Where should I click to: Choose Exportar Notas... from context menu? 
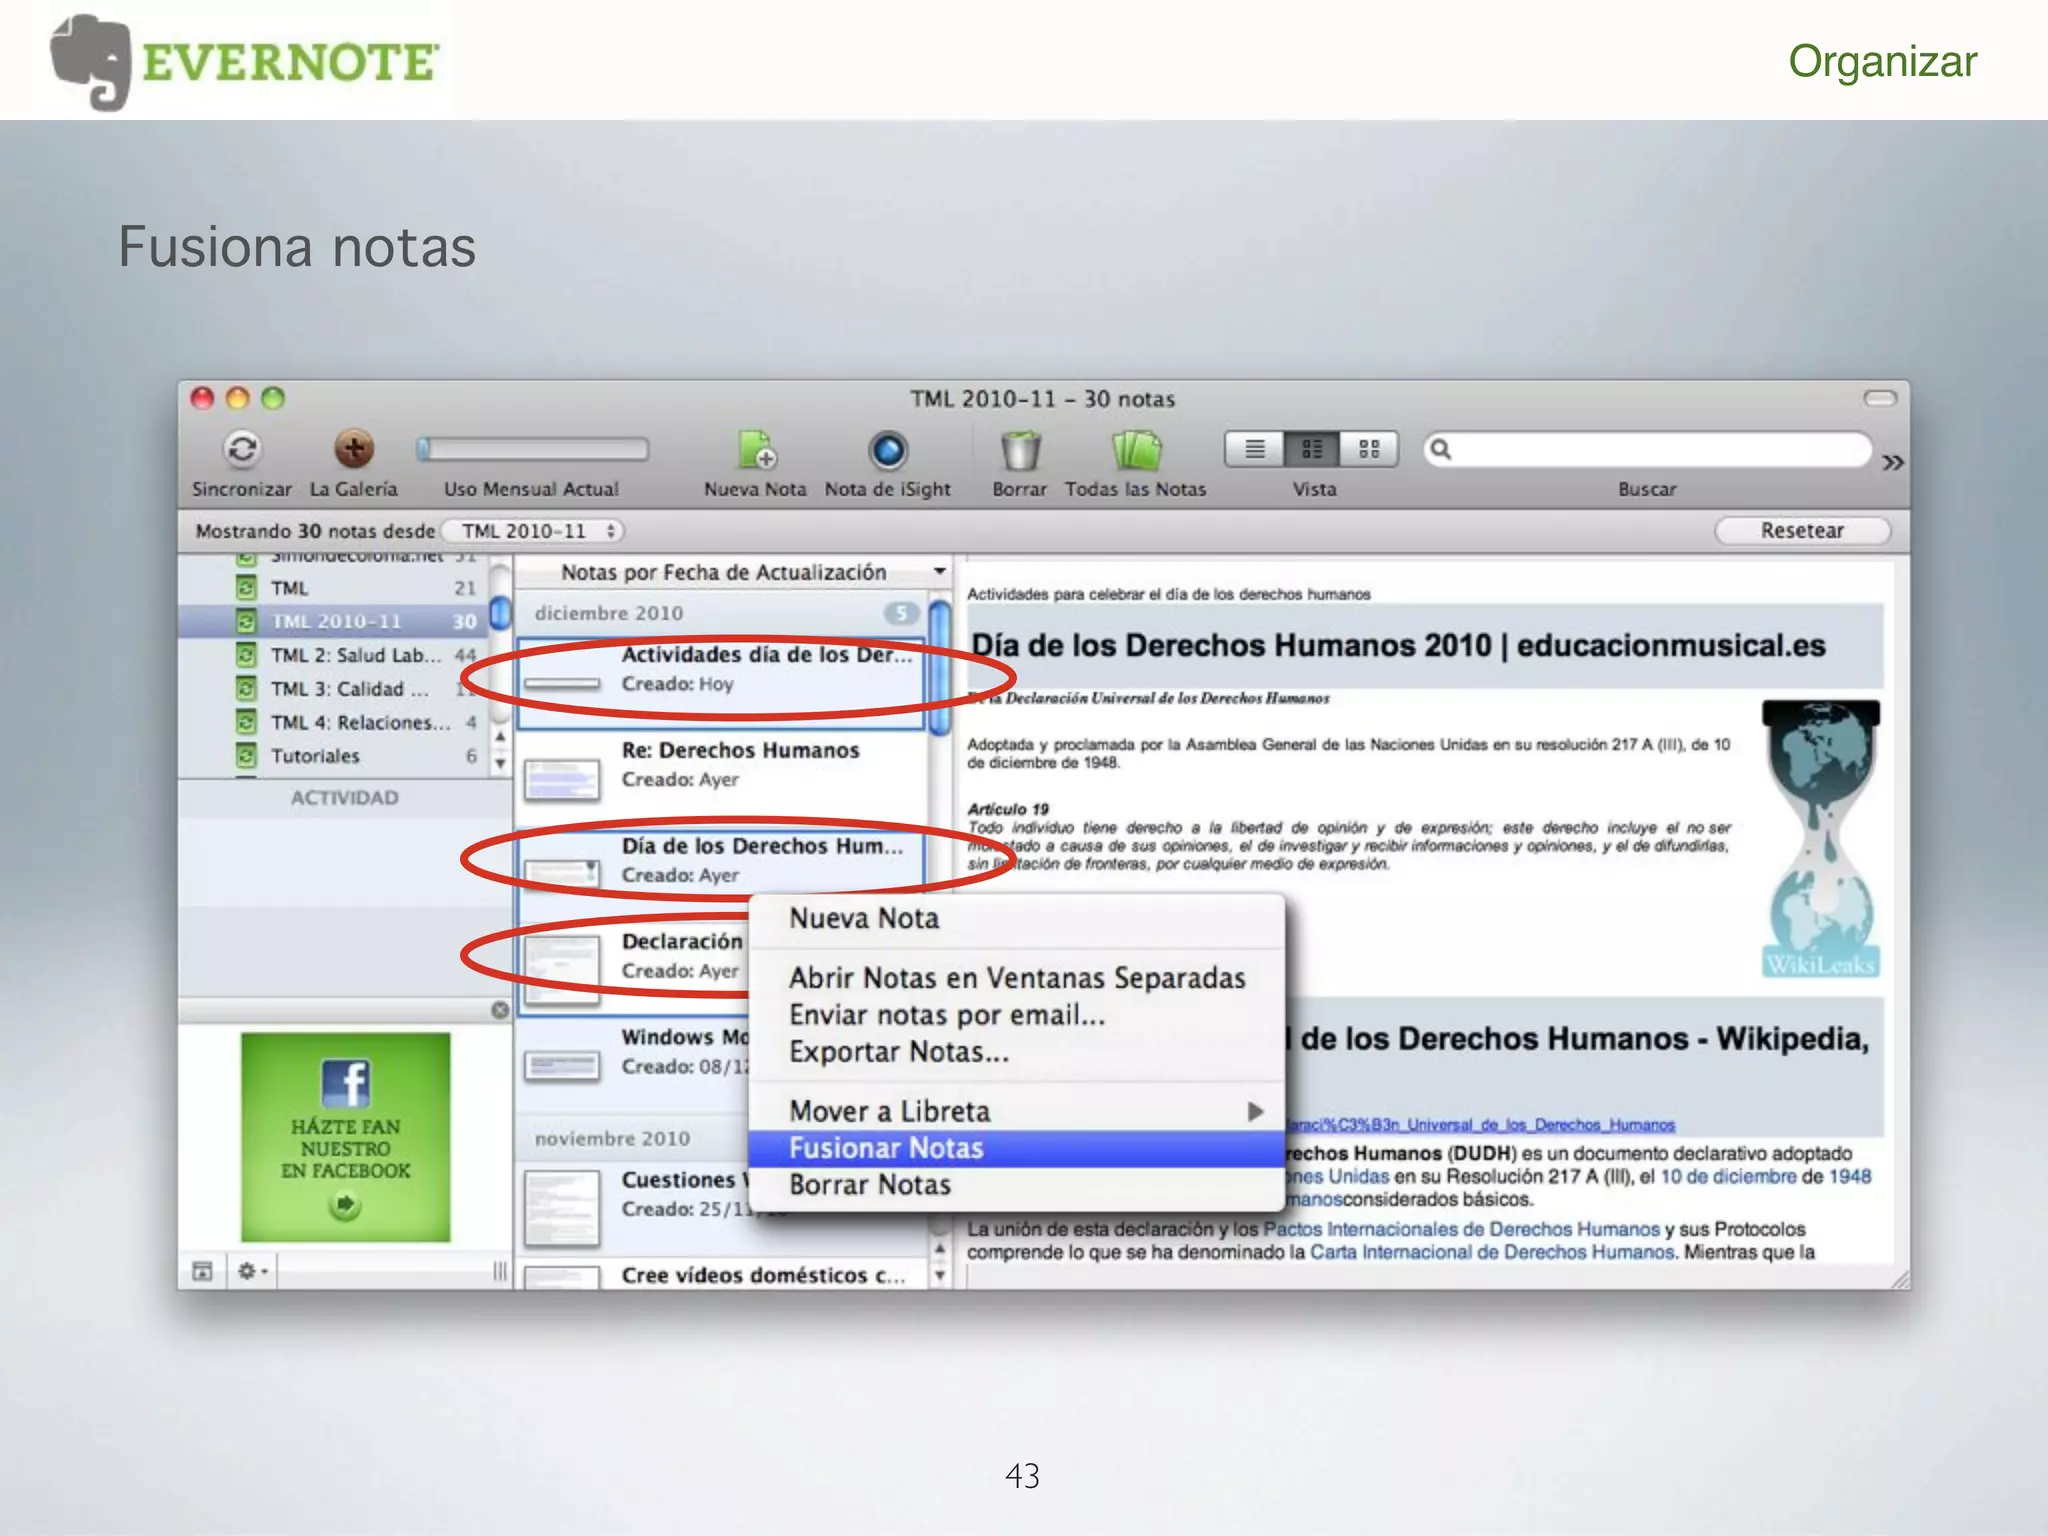tap(1016, 1052)
